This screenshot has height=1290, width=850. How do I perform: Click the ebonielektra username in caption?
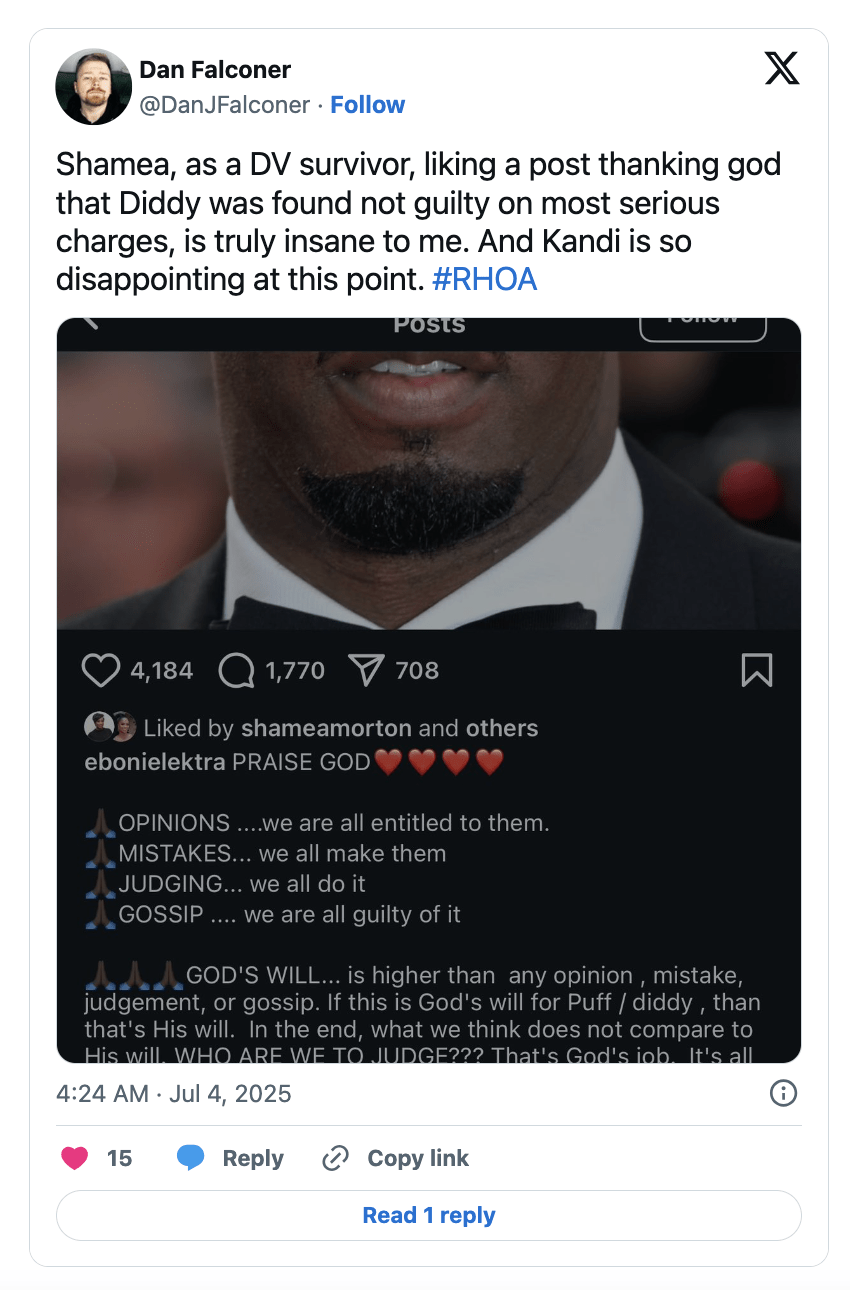tap(157, 762)
